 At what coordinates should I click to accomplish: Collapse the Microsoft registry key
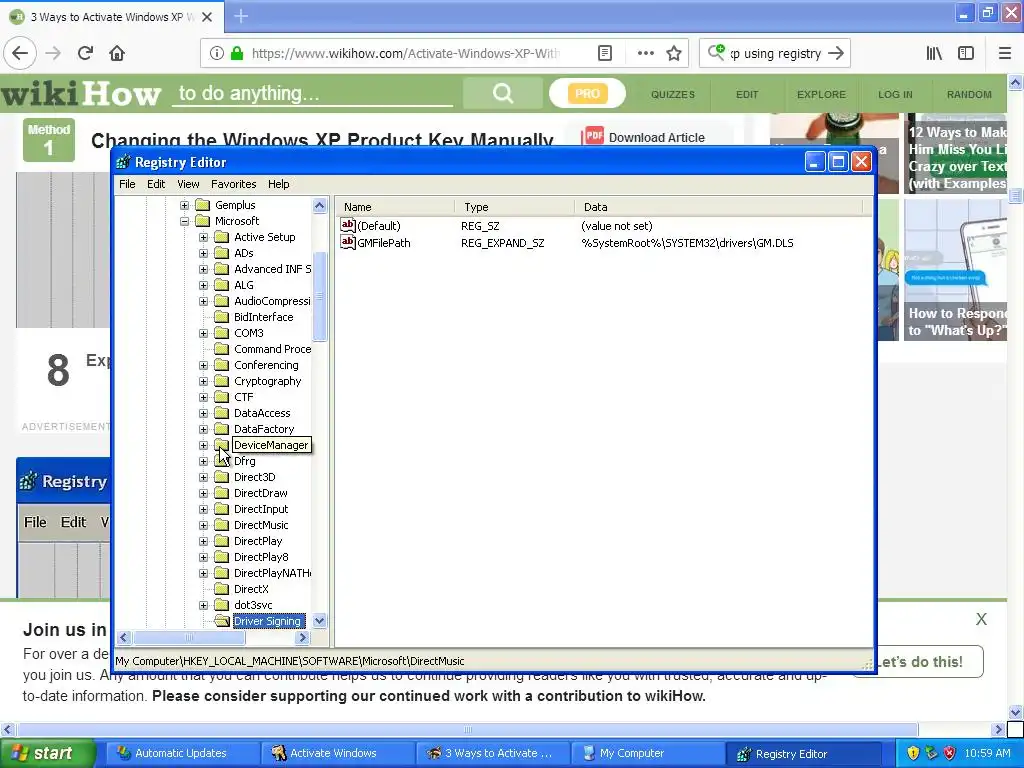tap(184, 221)
